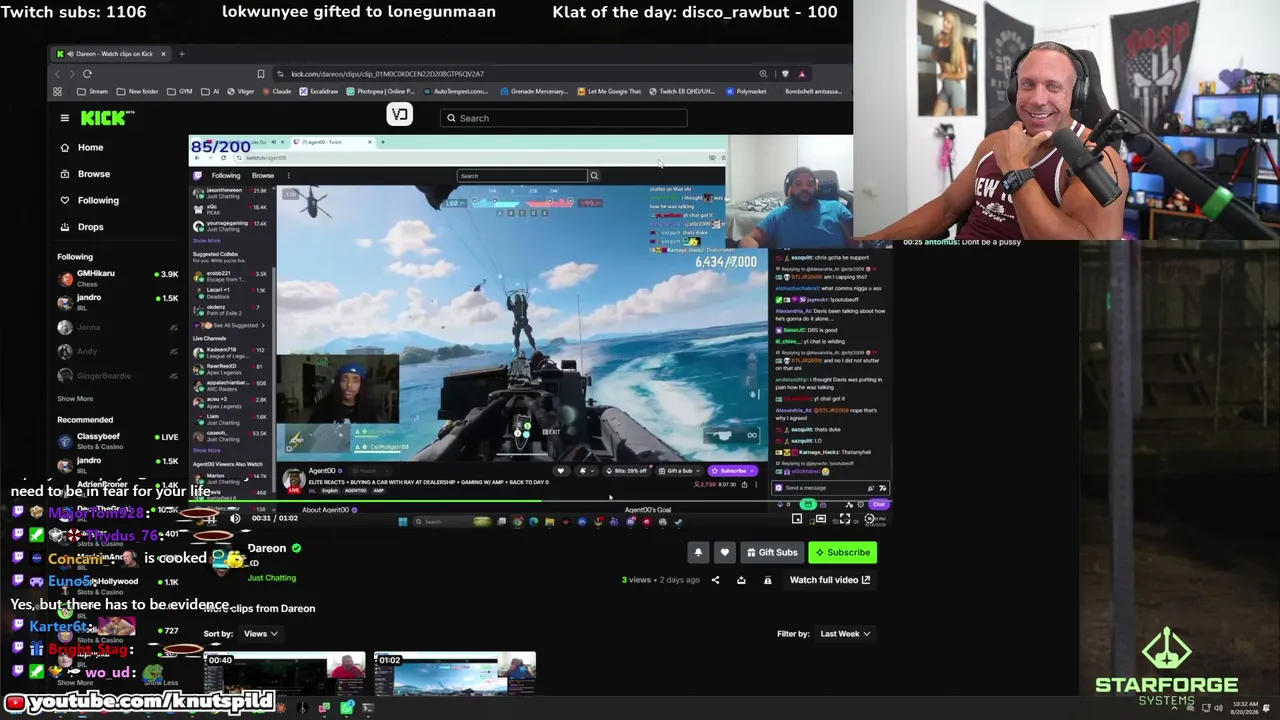Image resolution: width=1280 pixels, height=720 pixels.
Task: Open the 01:02 clip thumbnail
Action: [x=455, y=674]
